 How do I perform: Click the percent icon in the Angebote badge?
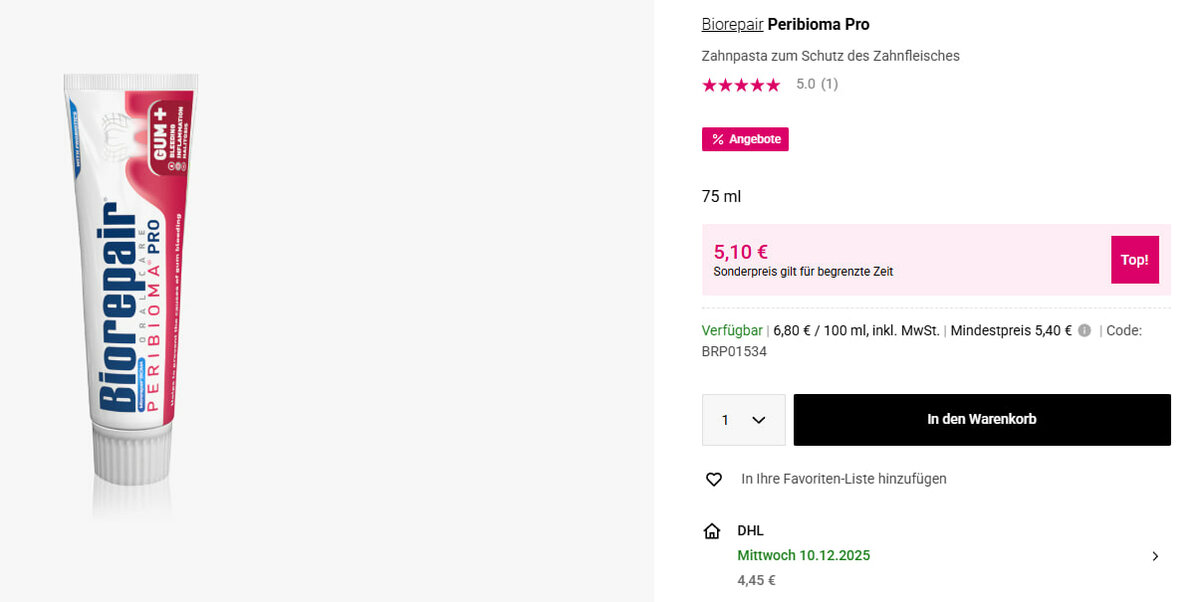tap(717, 140)
